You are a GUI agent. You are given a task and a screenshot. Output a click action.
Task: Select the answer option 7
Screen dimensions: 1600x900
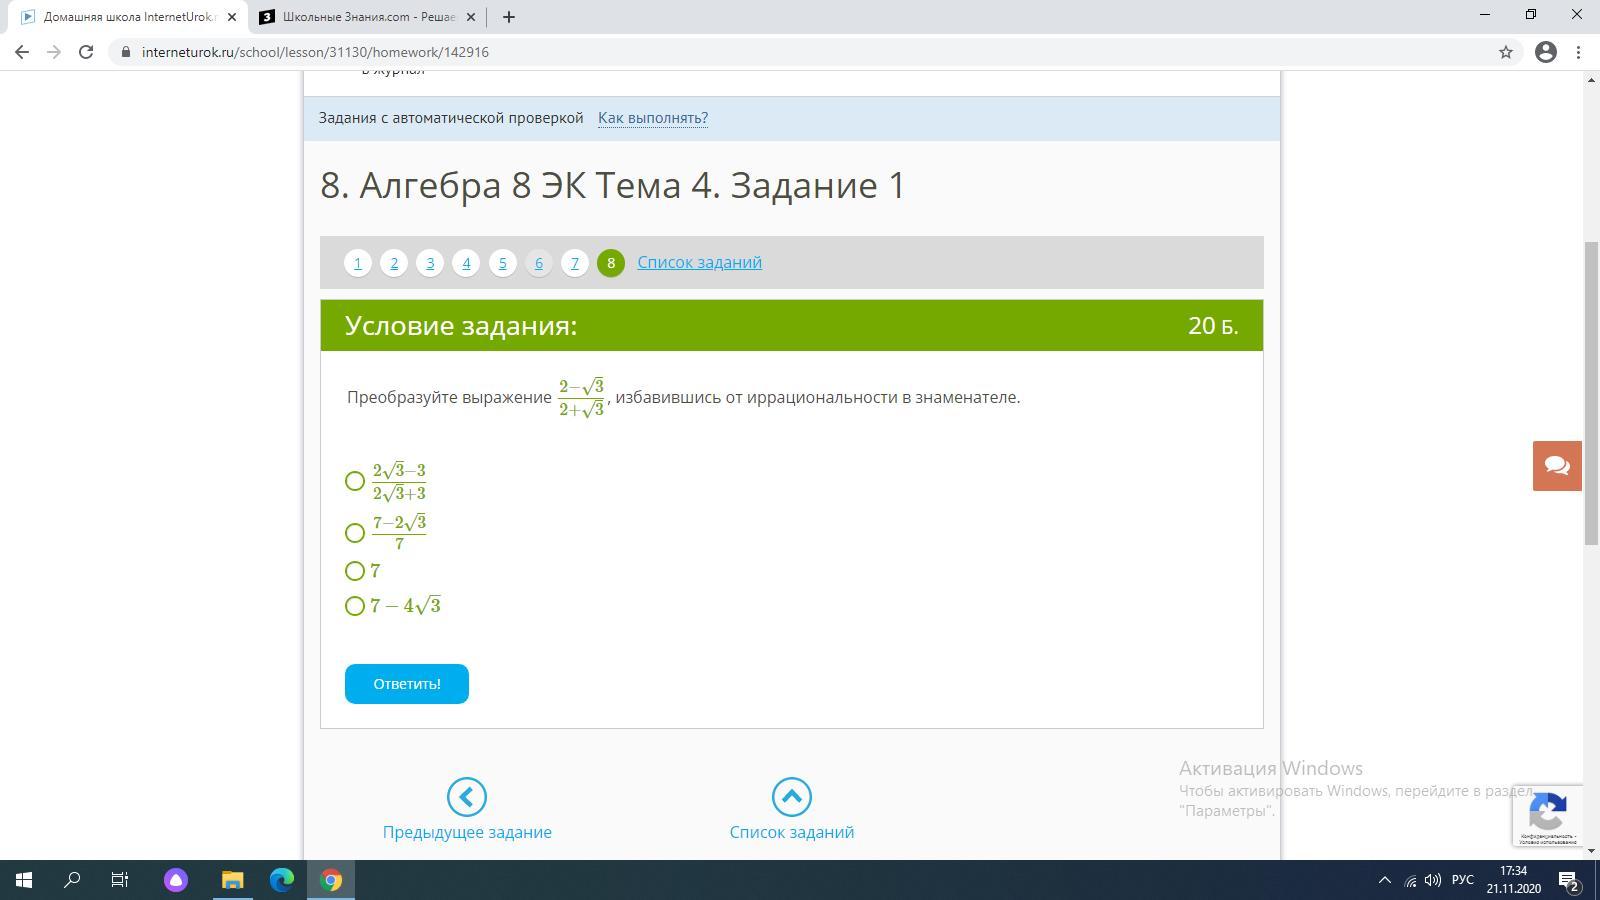355,571
